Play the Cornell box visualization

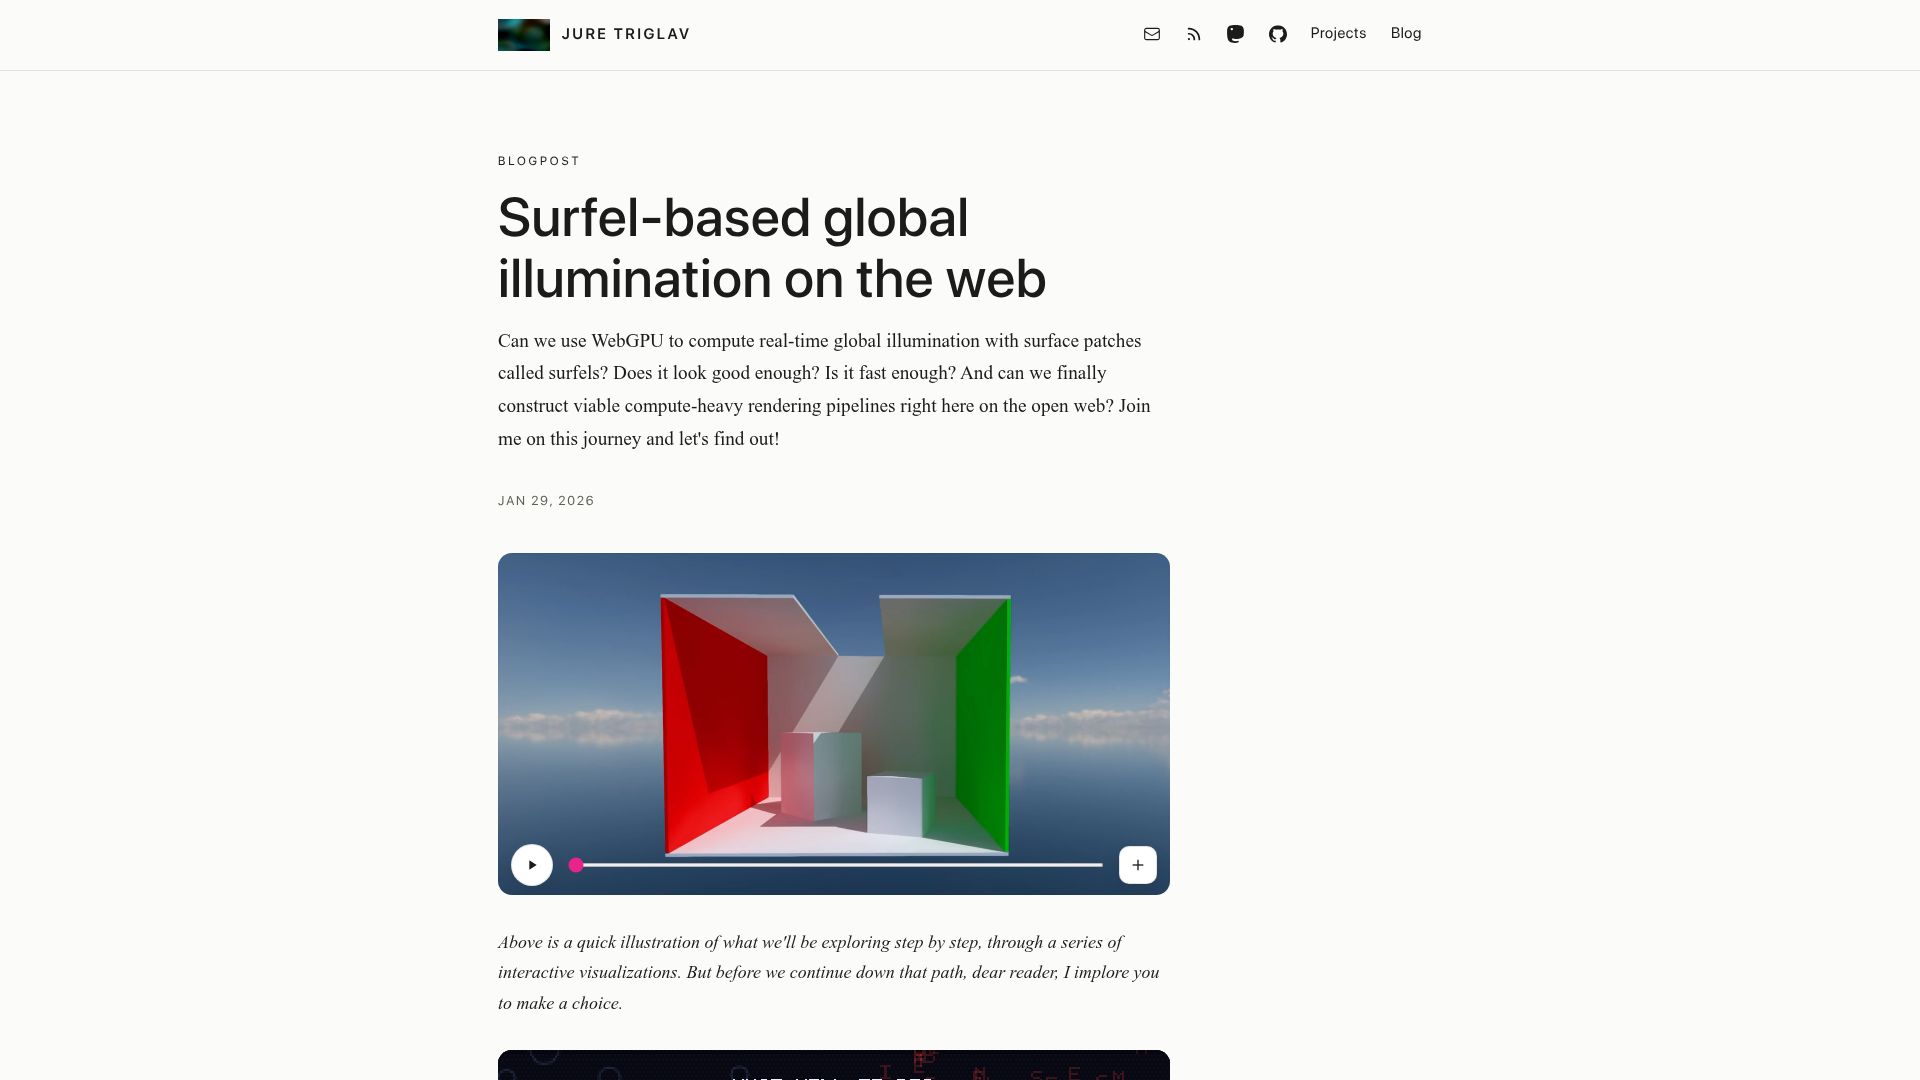(x=532, y=865)
